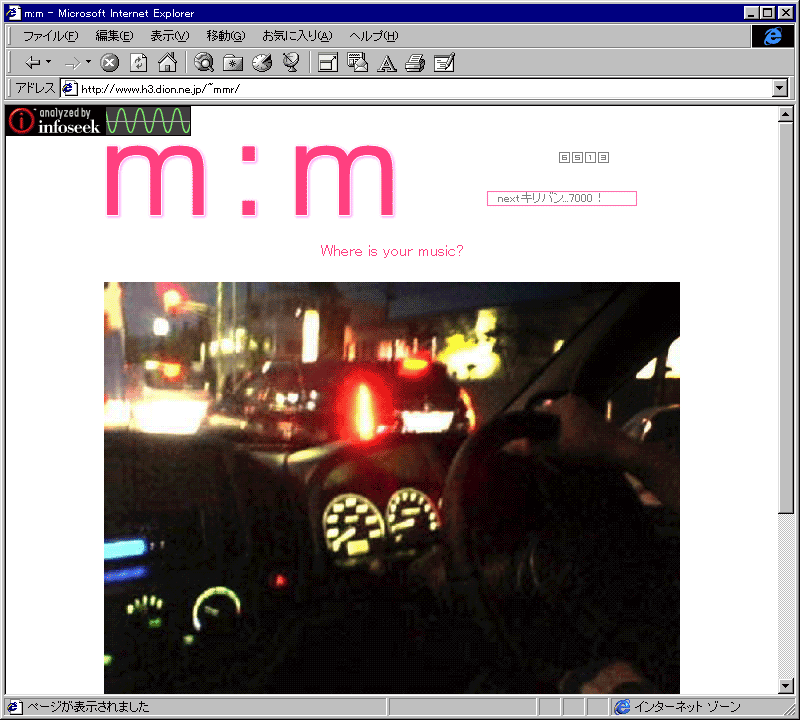The image size is (800, 720).
Task: Click the status bar page icon
Action: tap(14, 707)
